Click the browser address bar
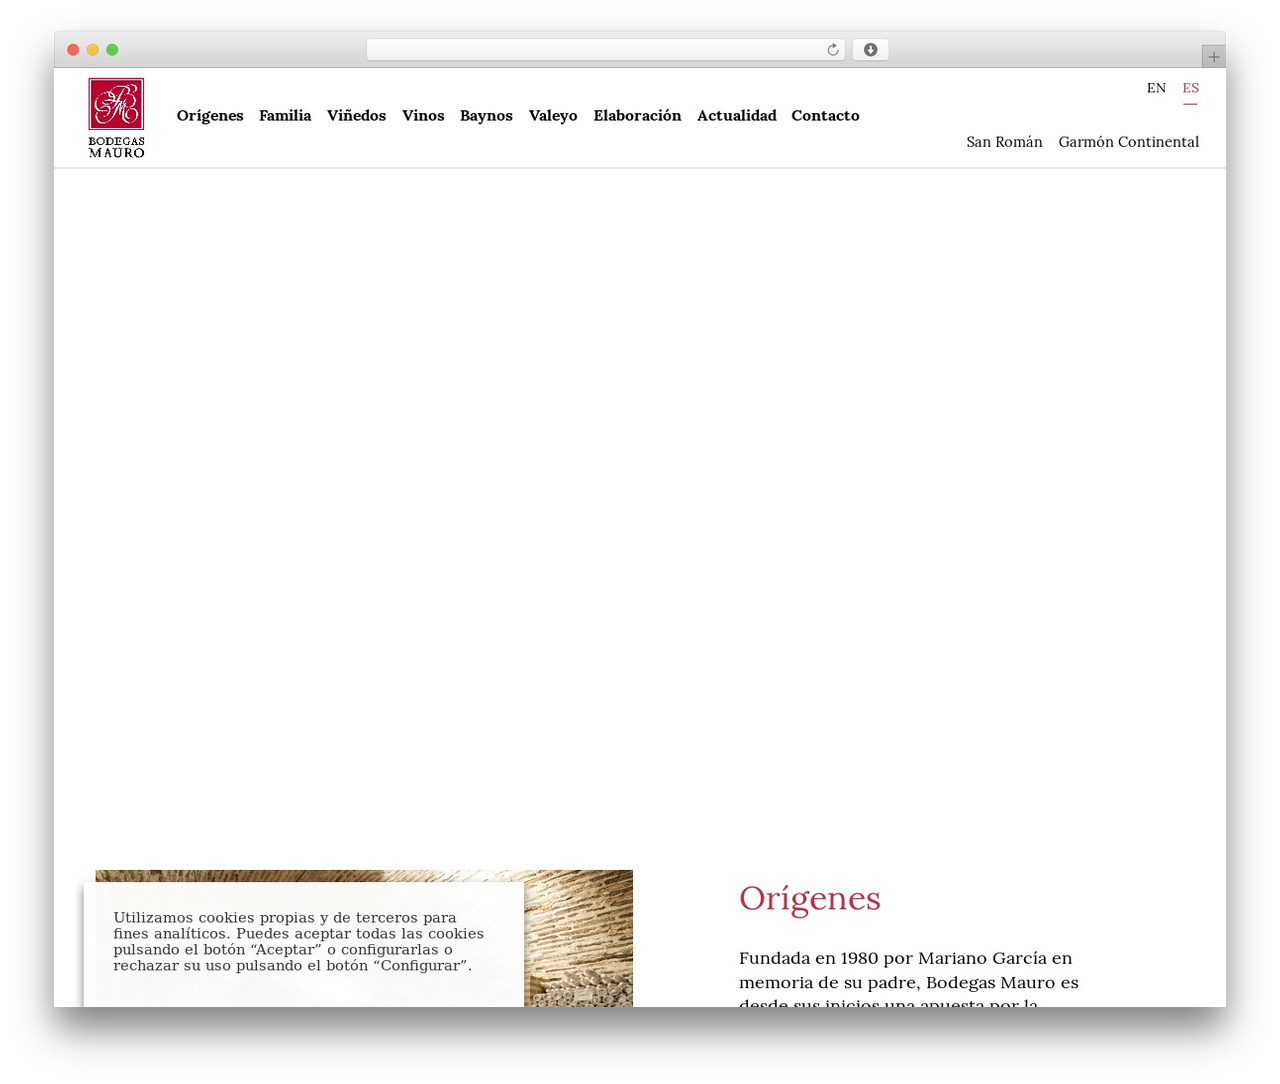This screenshot has height=1084, width=1280. click(x=605, y=50)
